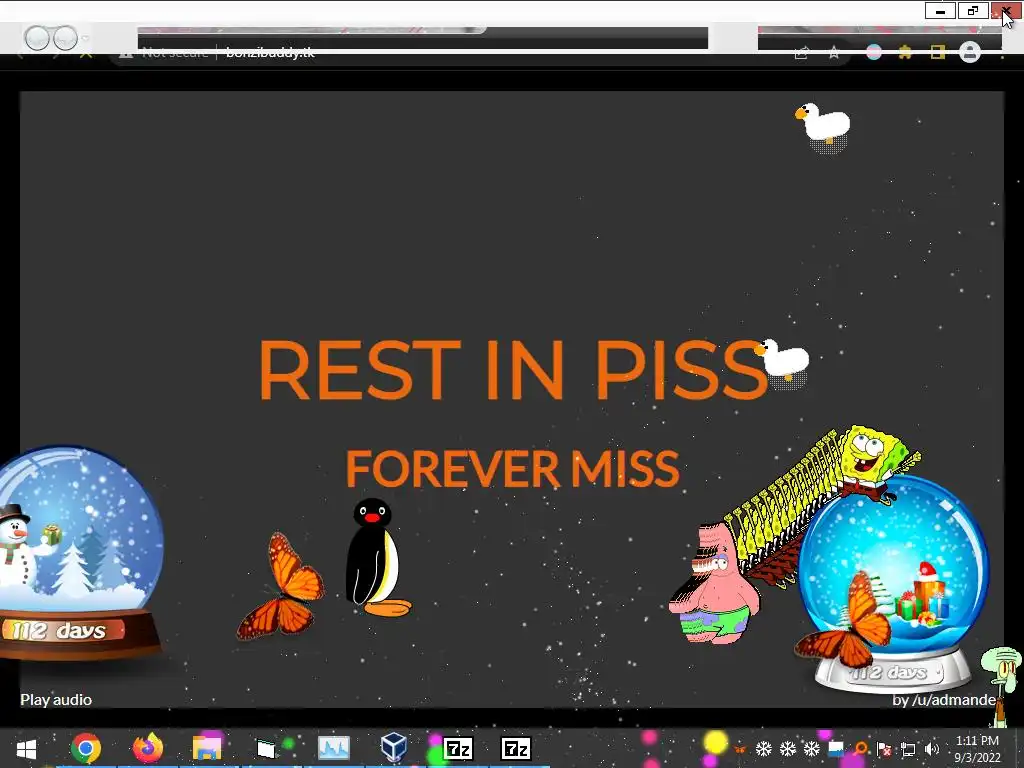Close the browser window
The width and height of the screenshot is (1024, 768).
(x=1006, y=11)
